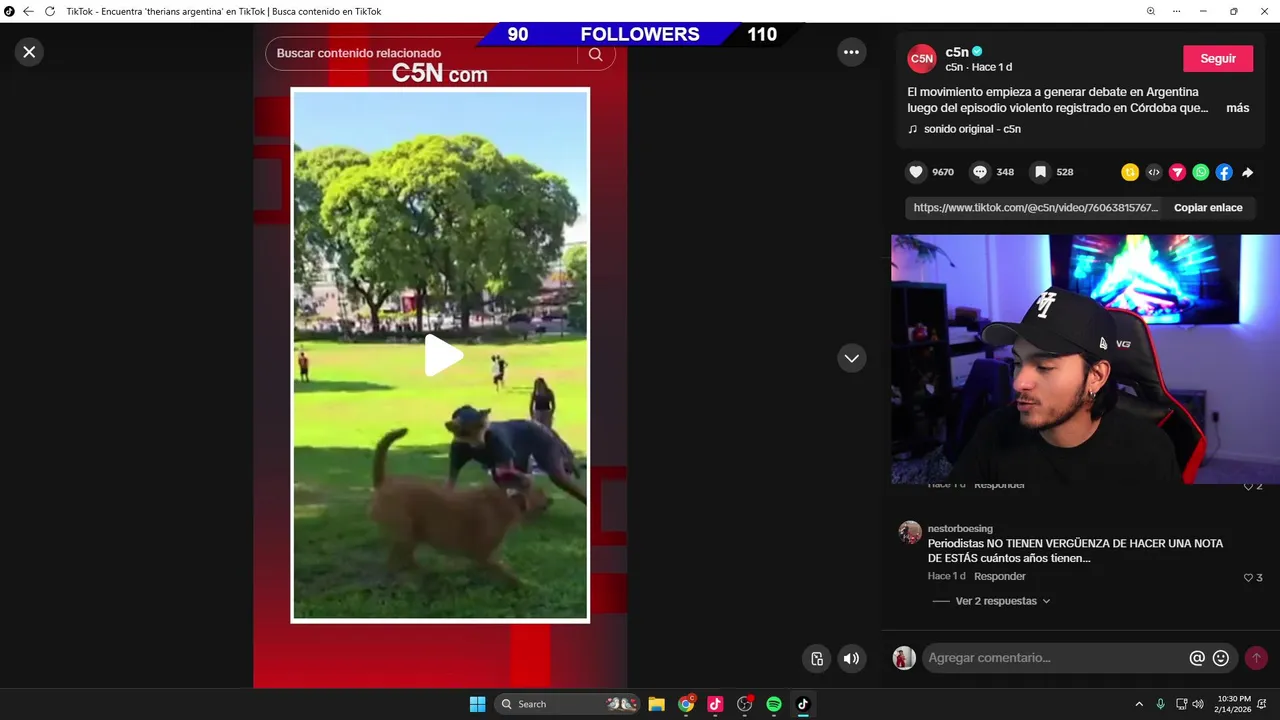This screenshot has height=720, width=1280.
Task: Open network status tray icon
Action: (x=1182, y=704)
